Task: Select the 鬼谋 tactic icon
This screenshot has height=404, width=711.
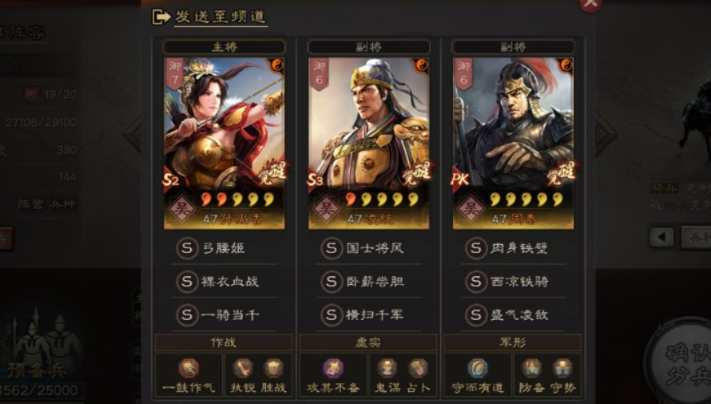Action: 387,368
